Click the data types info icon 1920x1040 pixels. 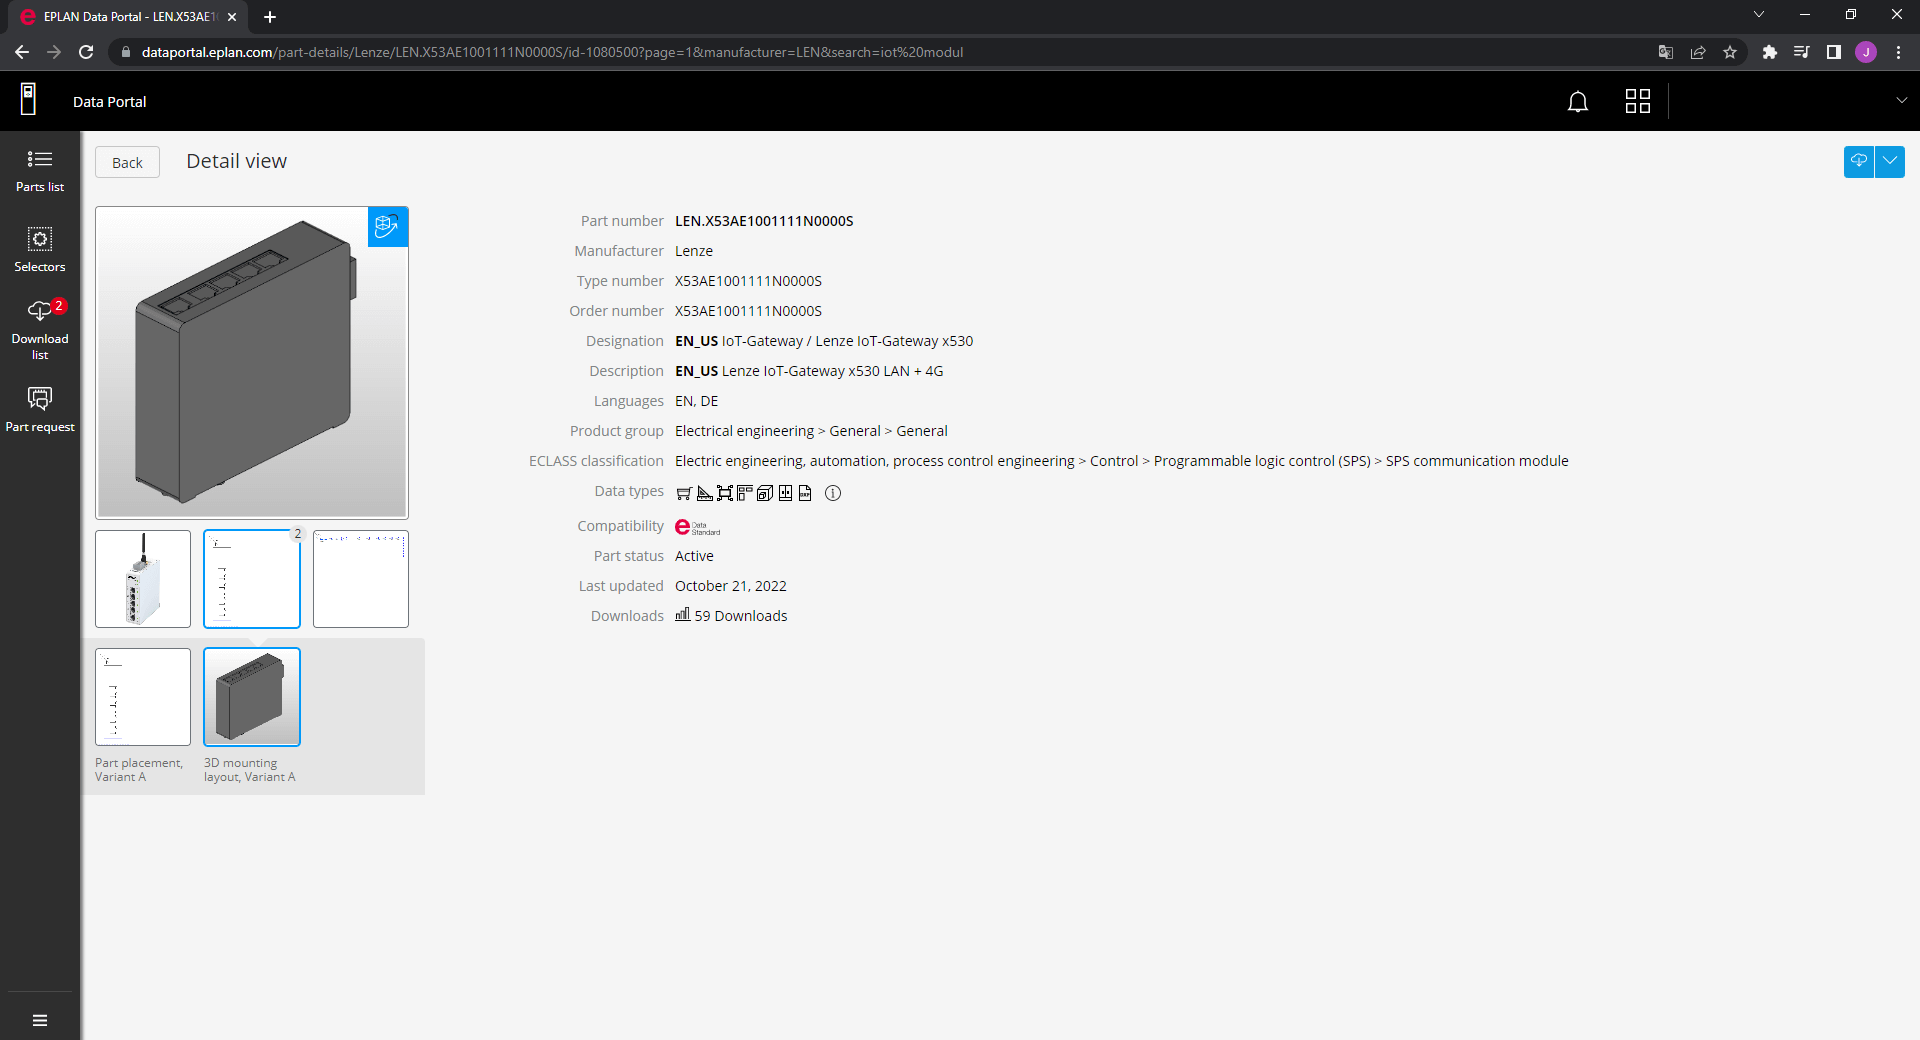coord(832,493)
